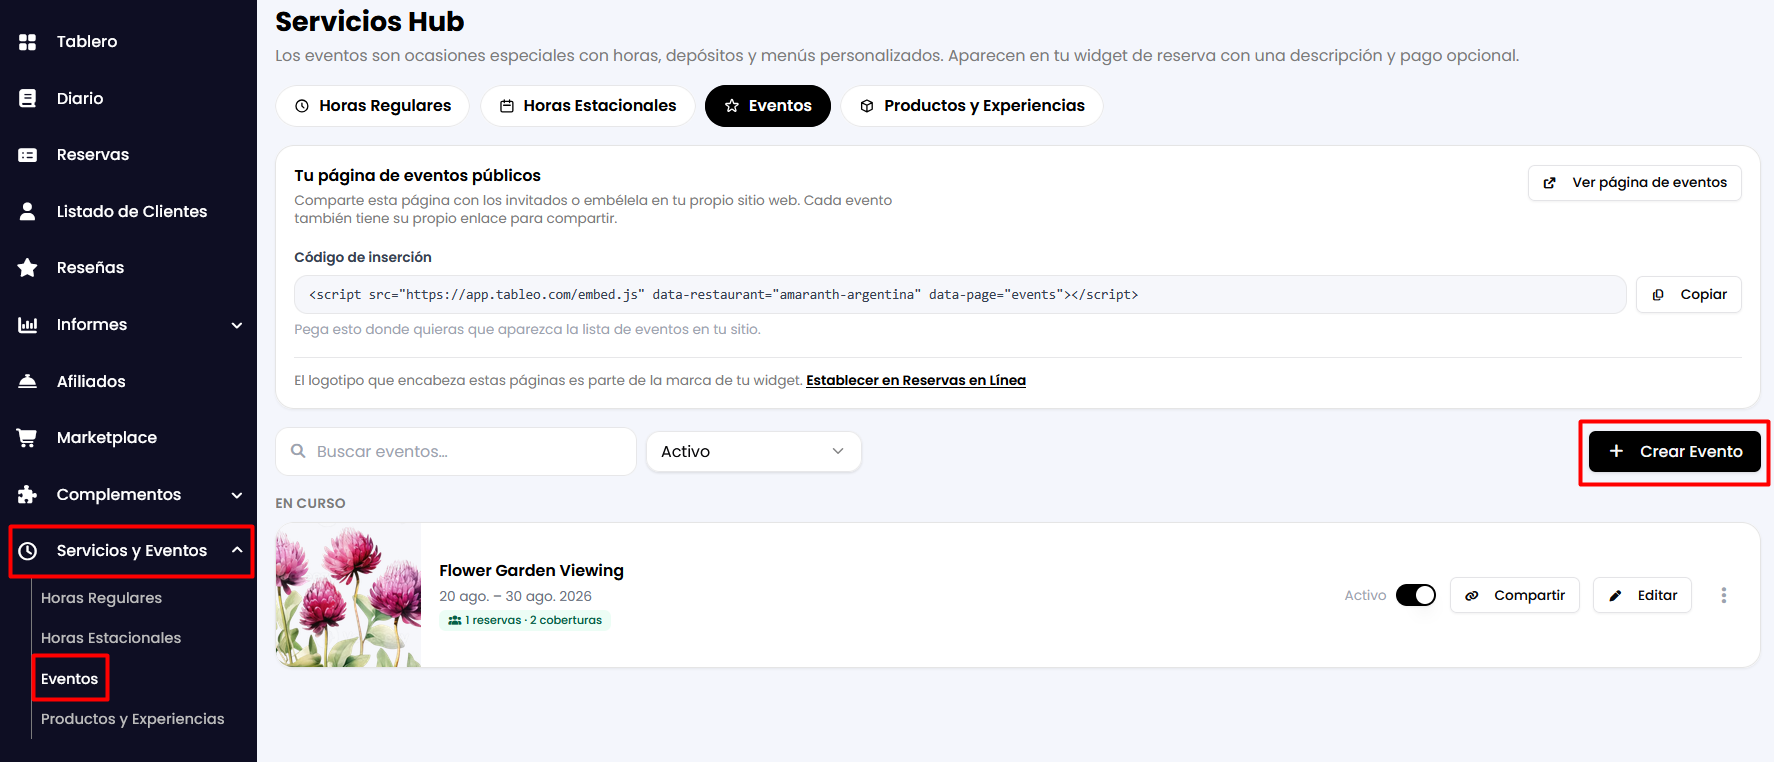Open Horas Estacionales in sidebar submenu
Viewport: 1774px width, 762px height.
point(111,638)
